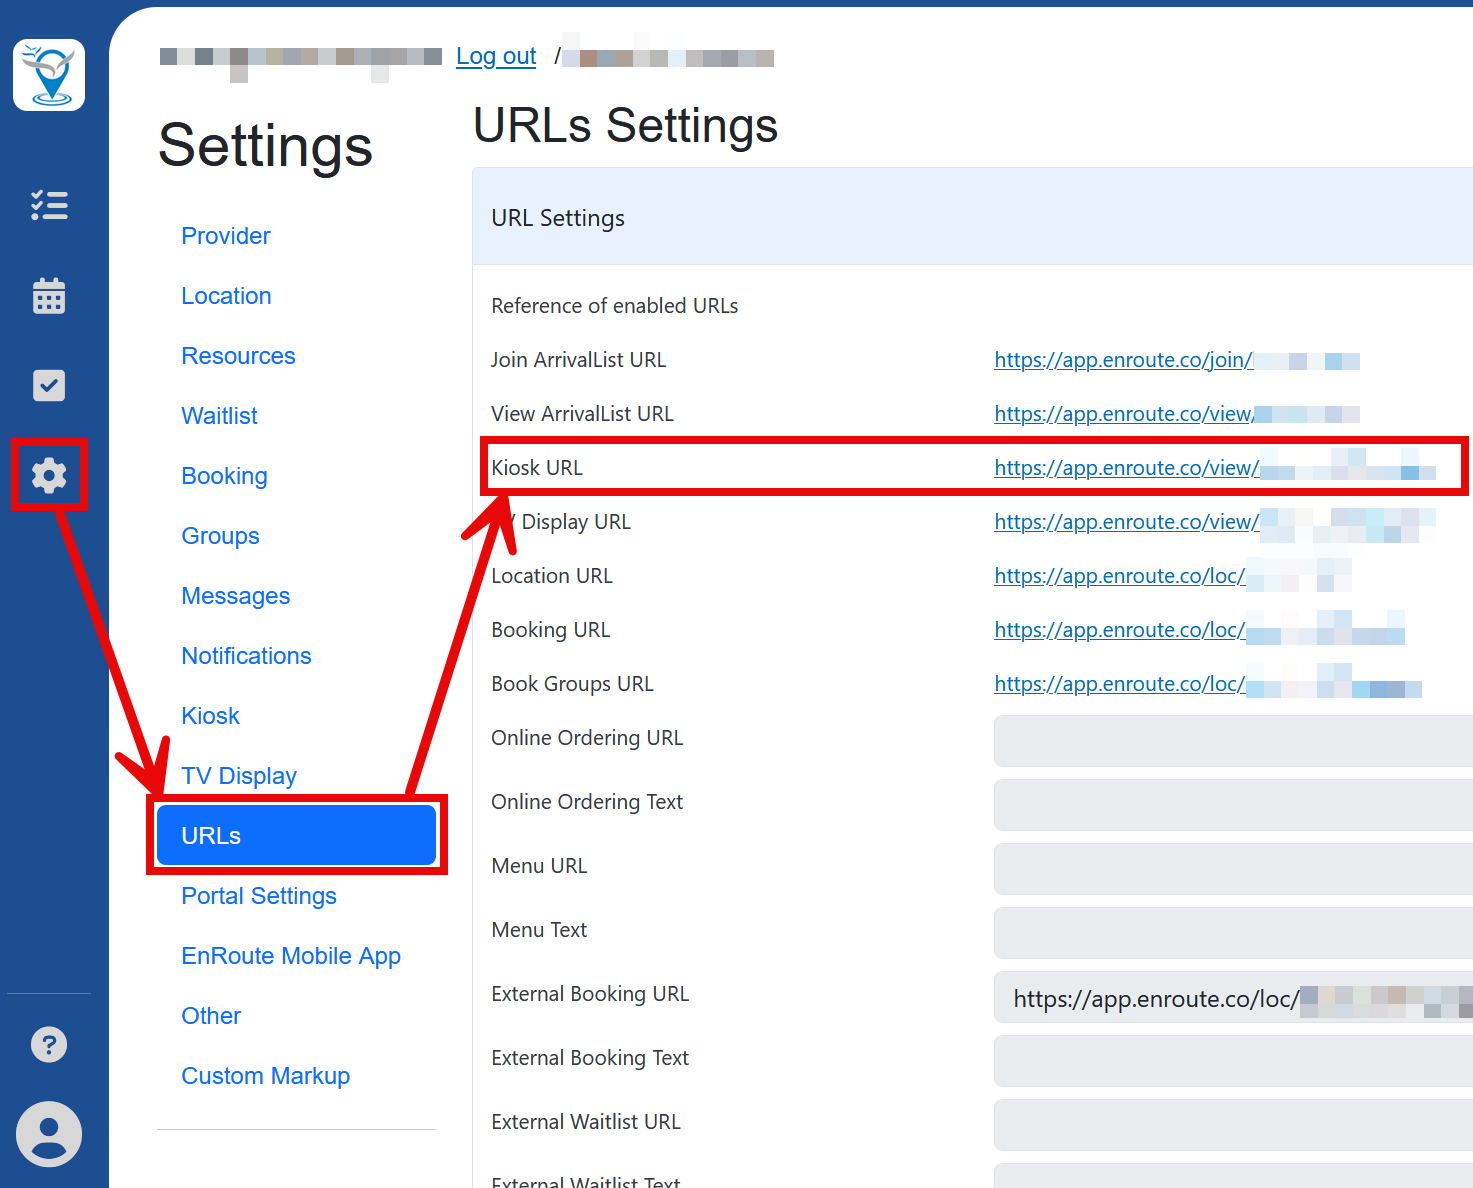Screen dimensions: 1473x1188
Task: Click the External Booking Text field
Action: (1233, 1061)
